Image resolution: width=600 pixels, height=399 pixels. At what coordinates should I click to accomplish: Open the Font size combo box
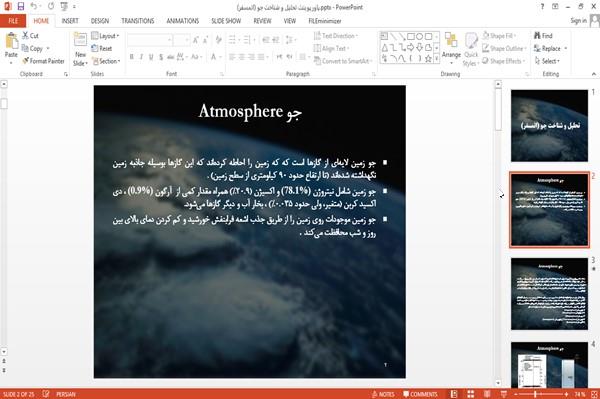click(181, 40)
